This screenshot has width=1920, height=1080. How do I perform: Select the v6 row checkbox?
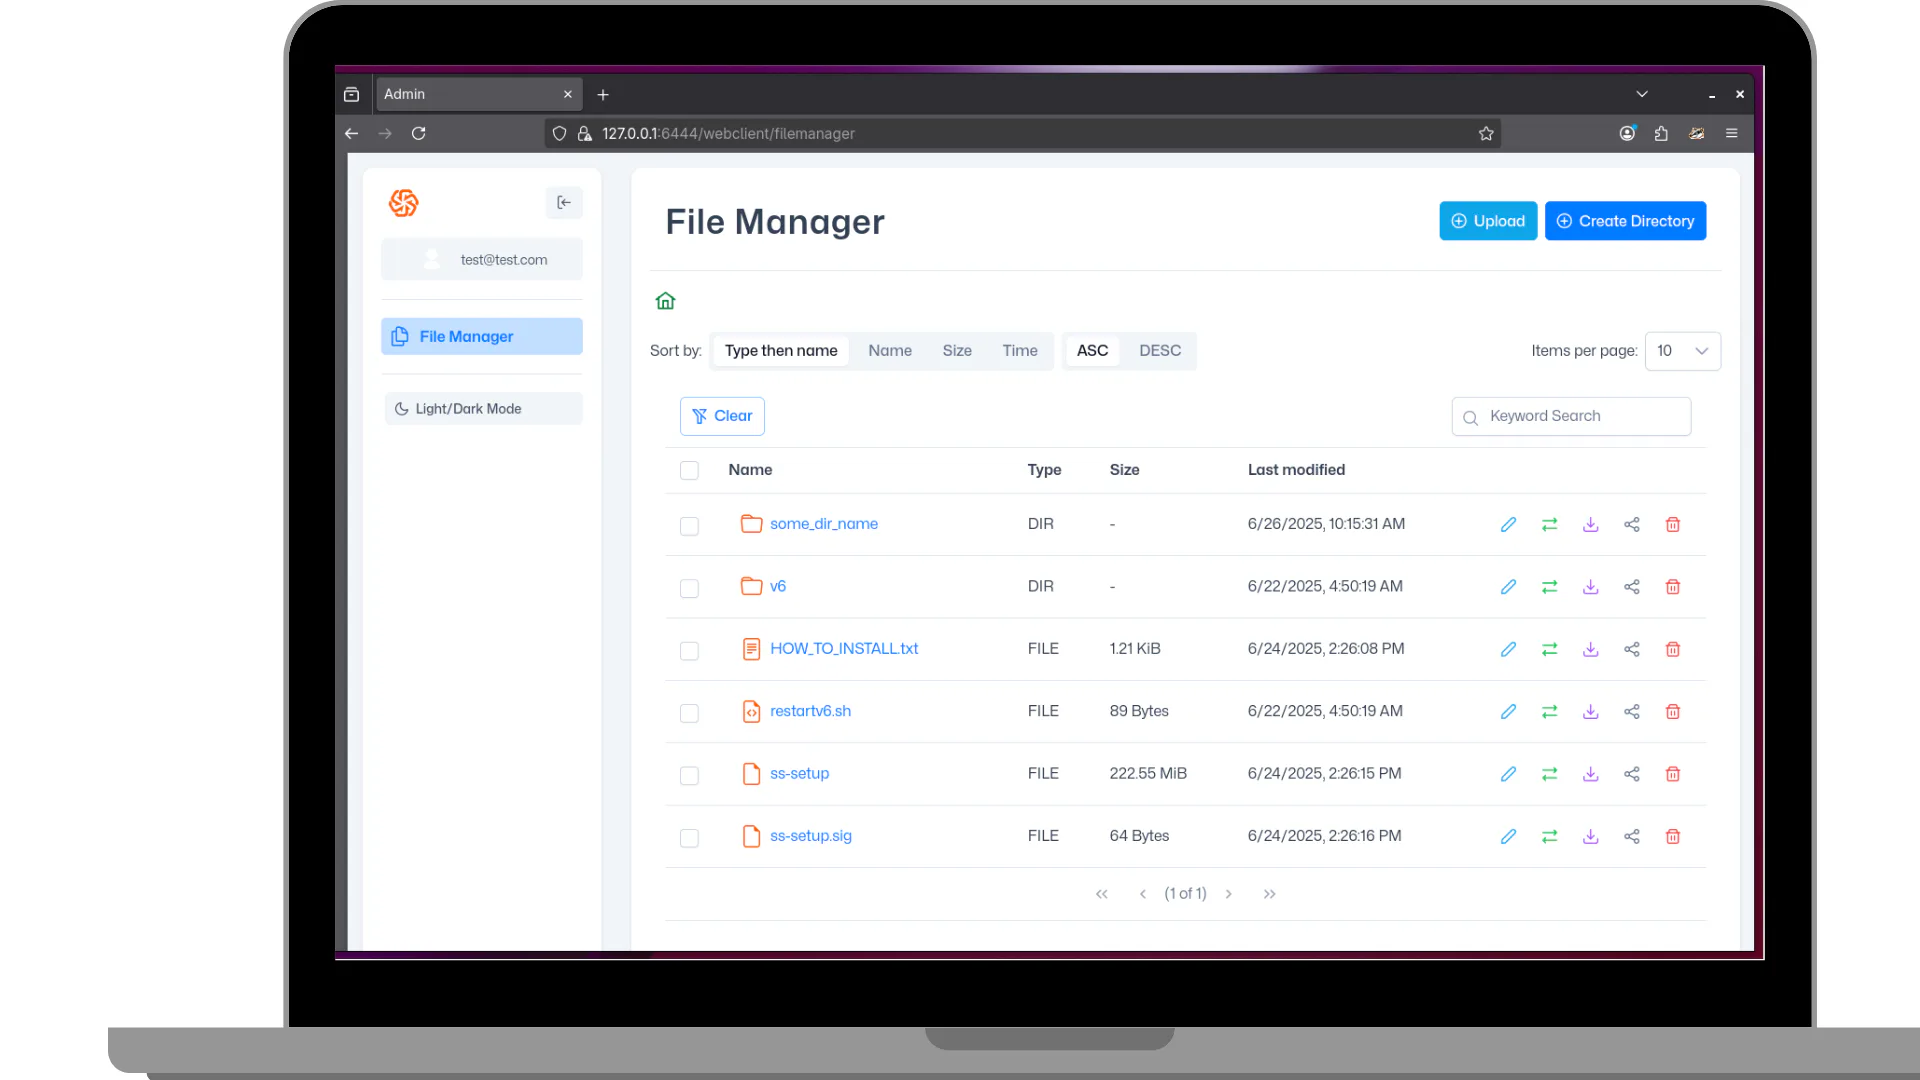coord(689,589)
